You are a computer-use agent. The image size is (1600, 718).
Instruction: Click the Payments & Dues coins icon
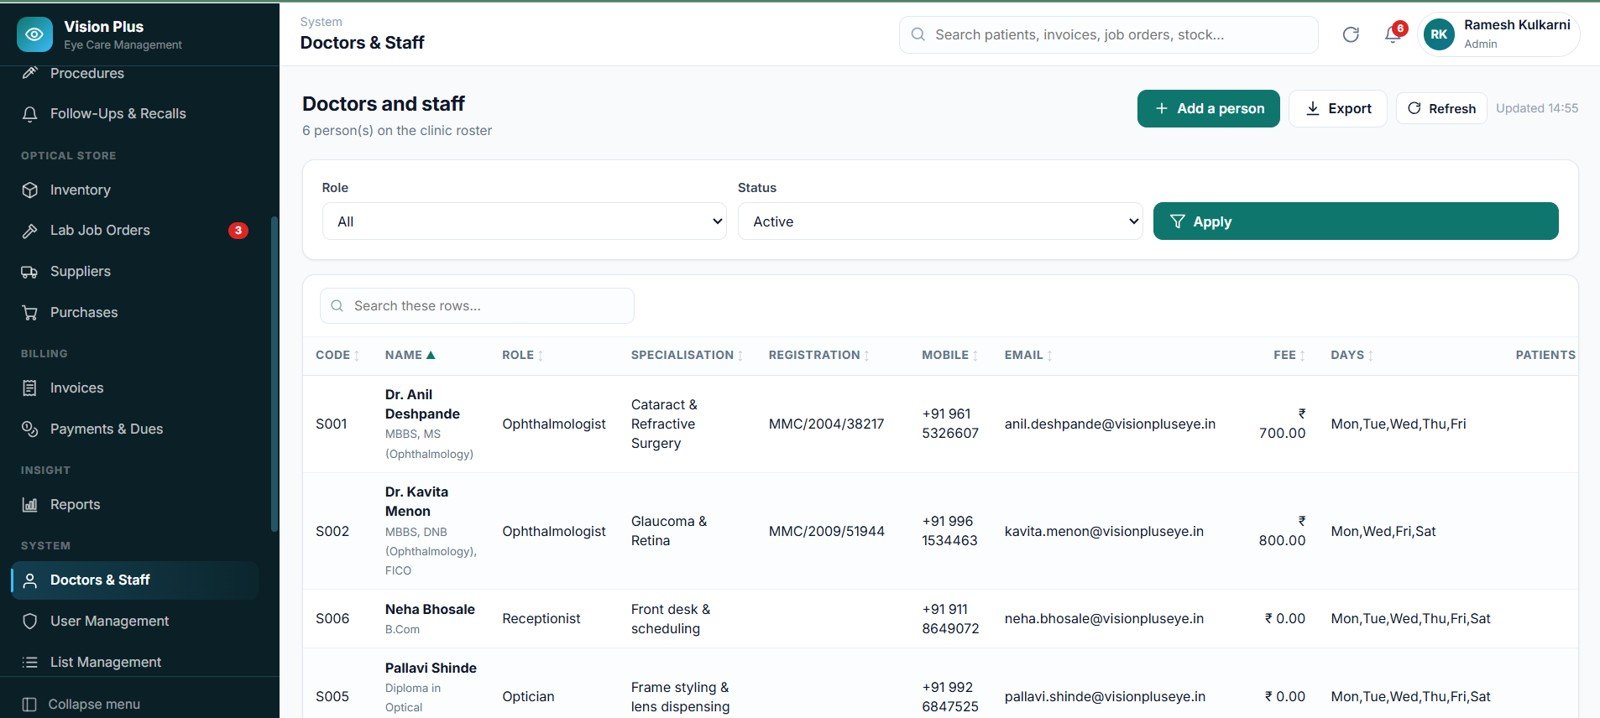point(30,429)
